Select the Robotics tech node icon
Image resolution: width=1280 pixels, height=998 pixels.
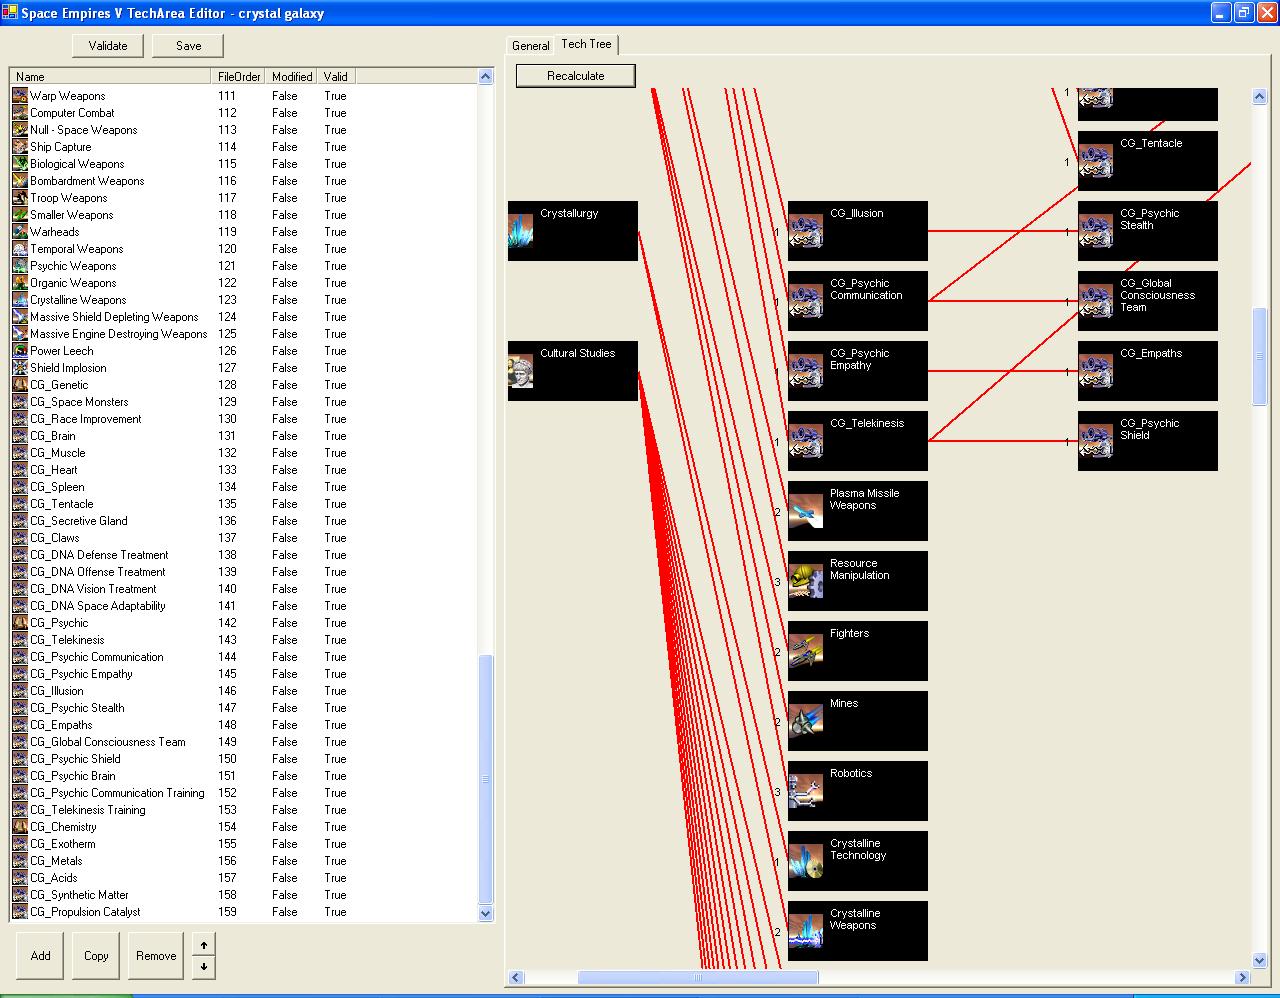805,791
